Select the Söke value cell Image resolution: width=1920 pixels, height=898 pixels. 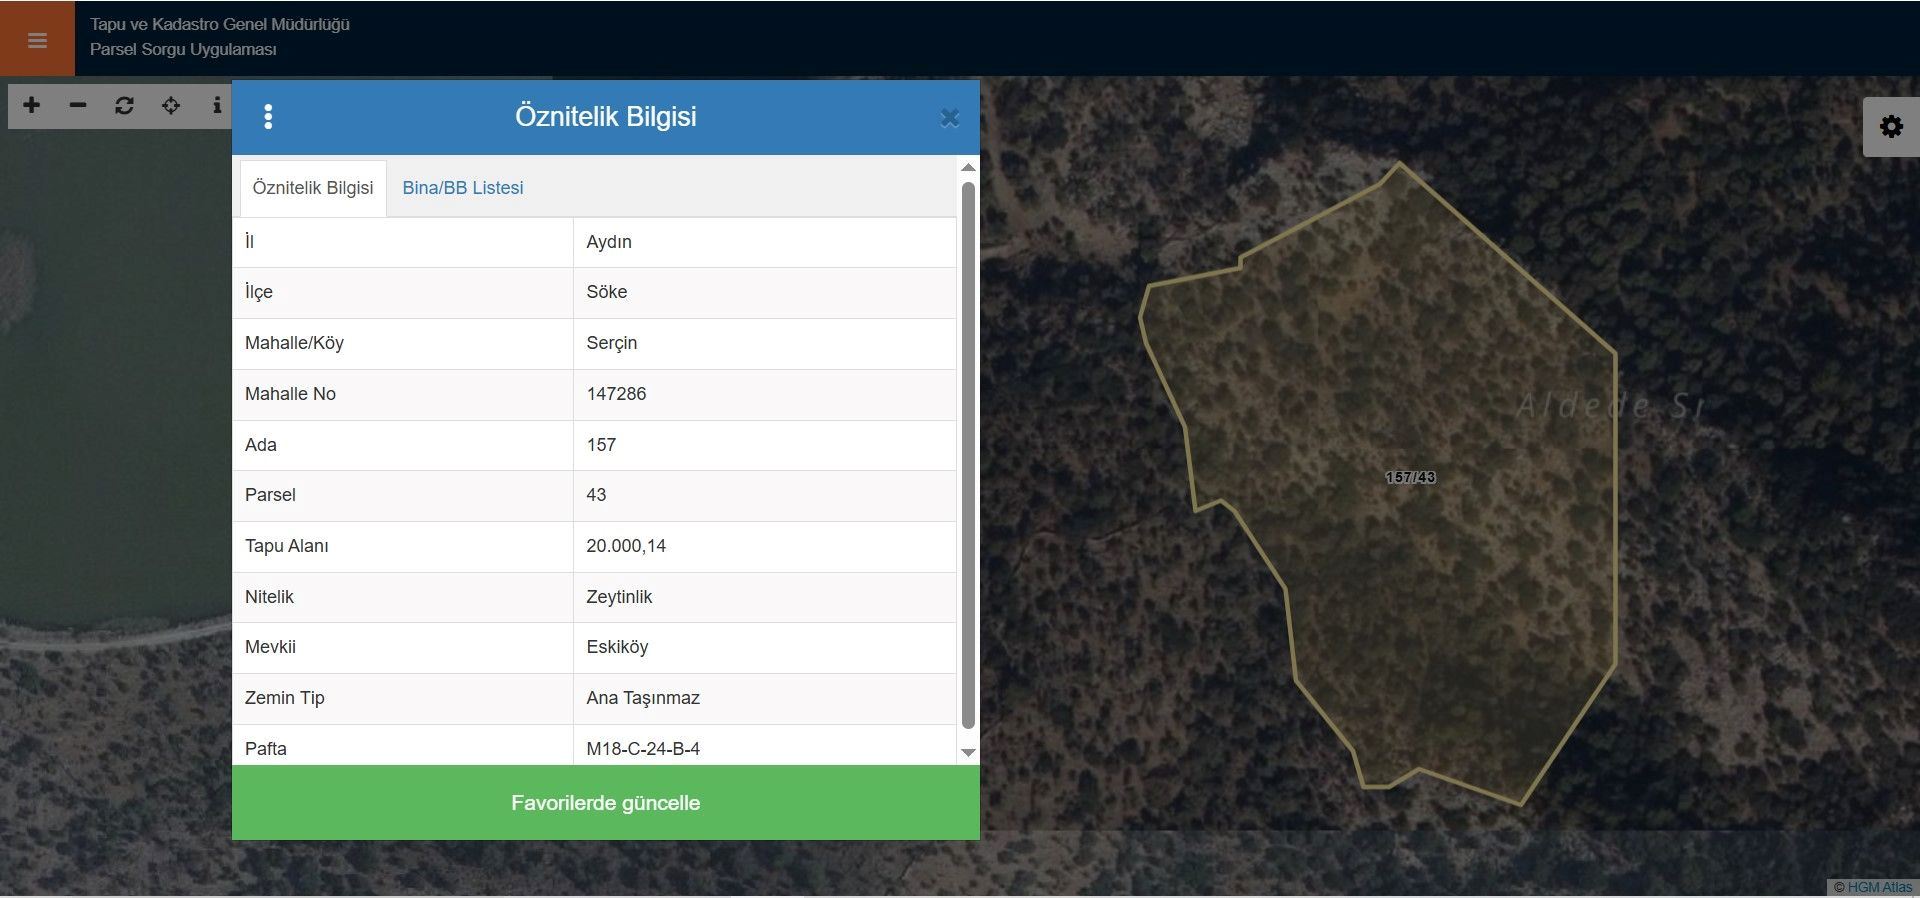pyautogui.click(x=765, y=292)
